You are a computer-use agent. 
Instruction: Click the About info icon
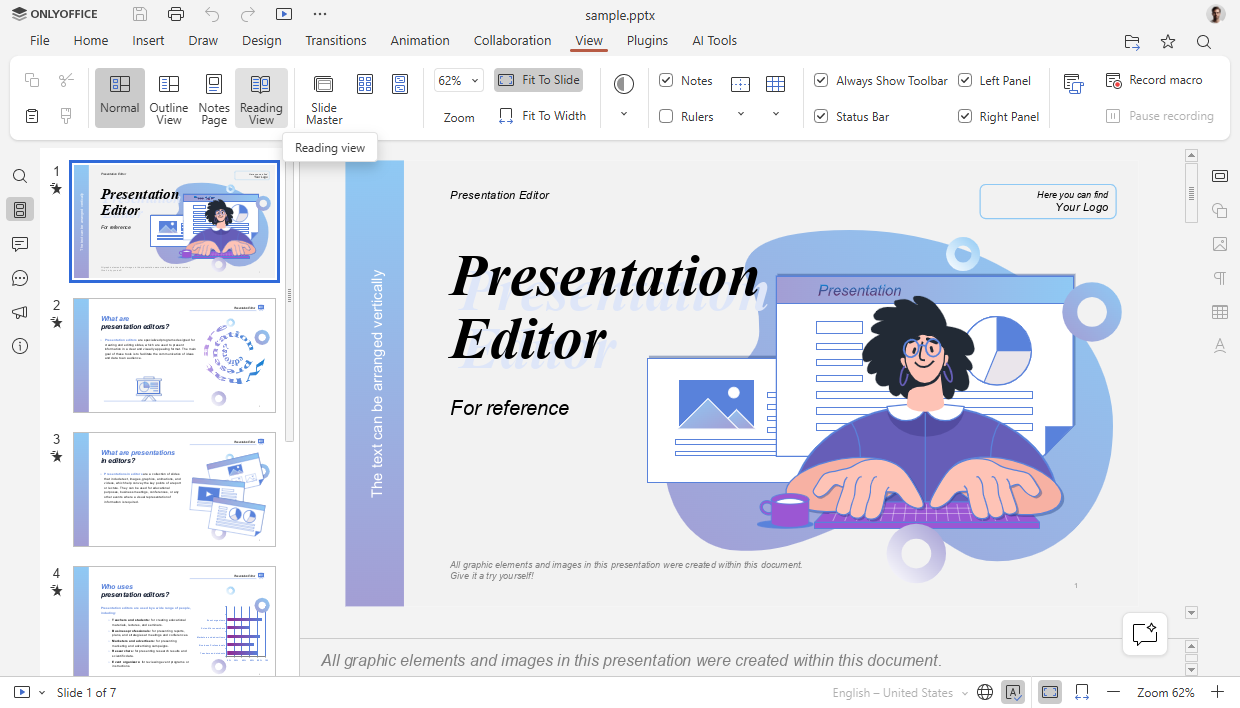20,346
